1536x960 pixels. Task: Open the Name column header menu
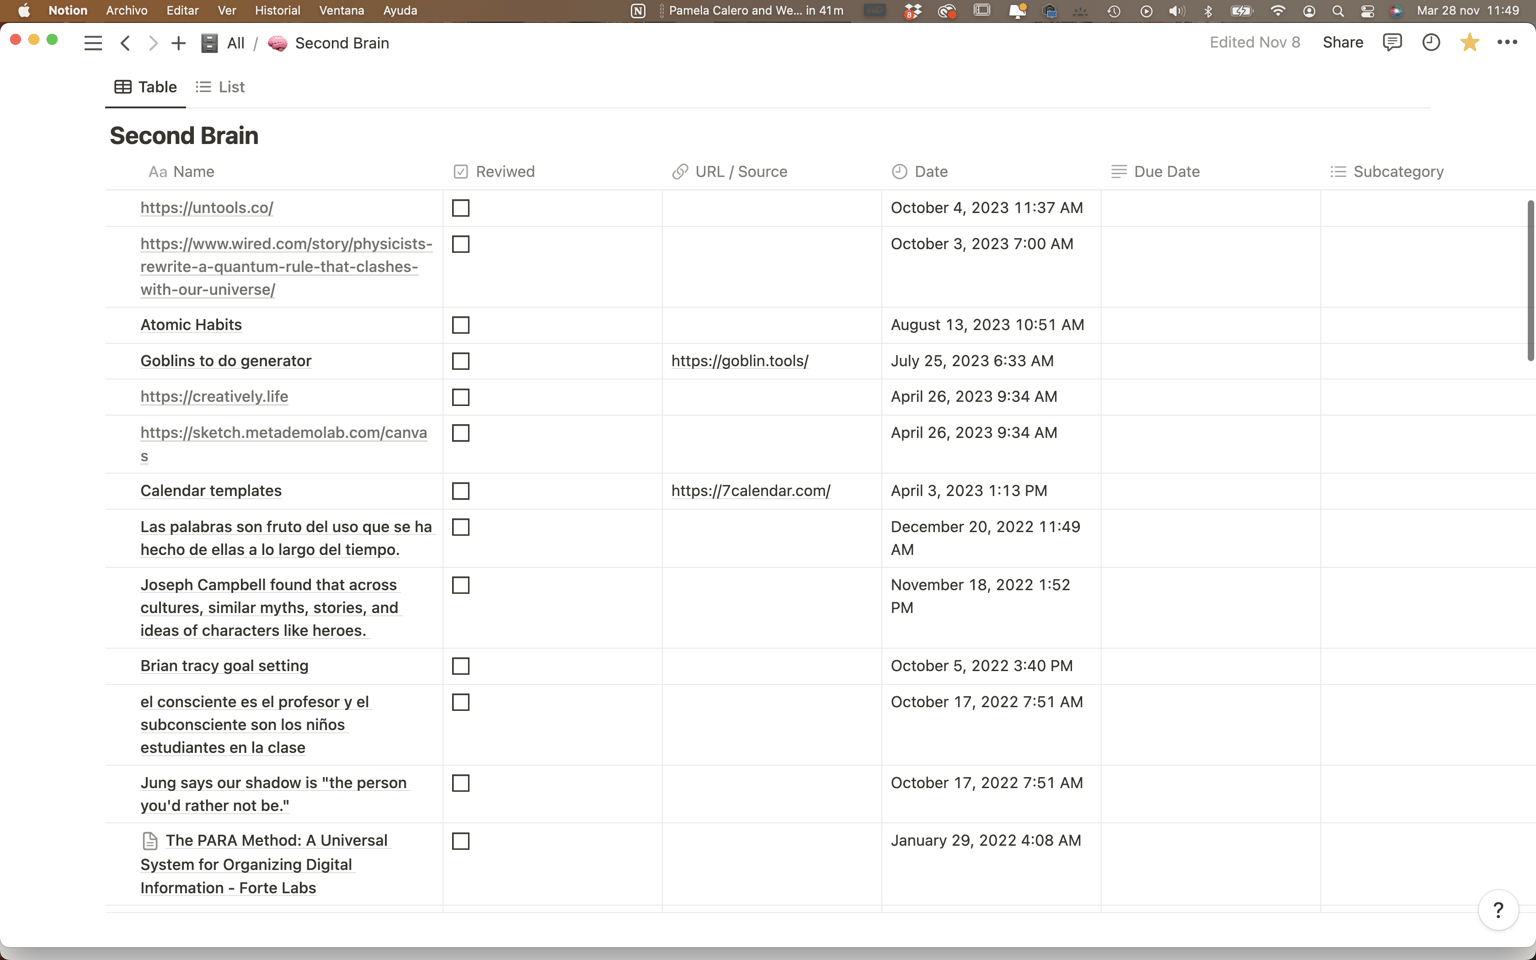181,172
